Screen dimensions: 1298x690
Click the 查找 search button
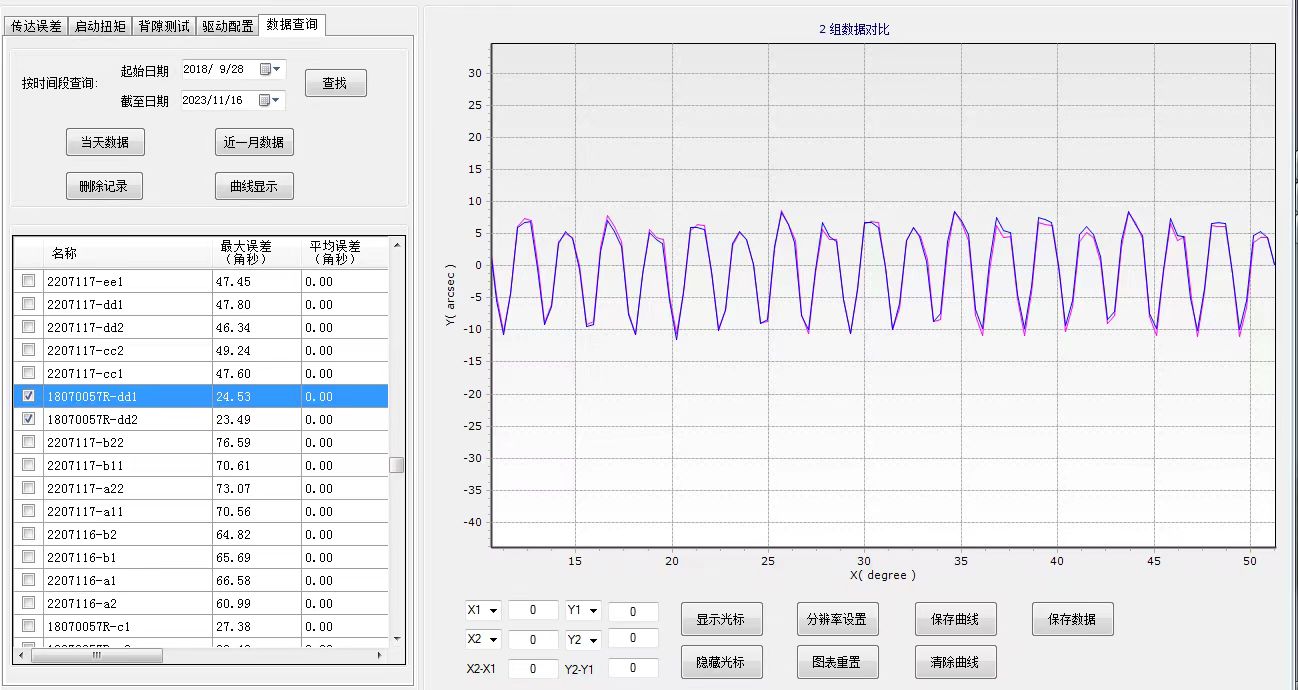pyautogui.click(x=335, y=84)
